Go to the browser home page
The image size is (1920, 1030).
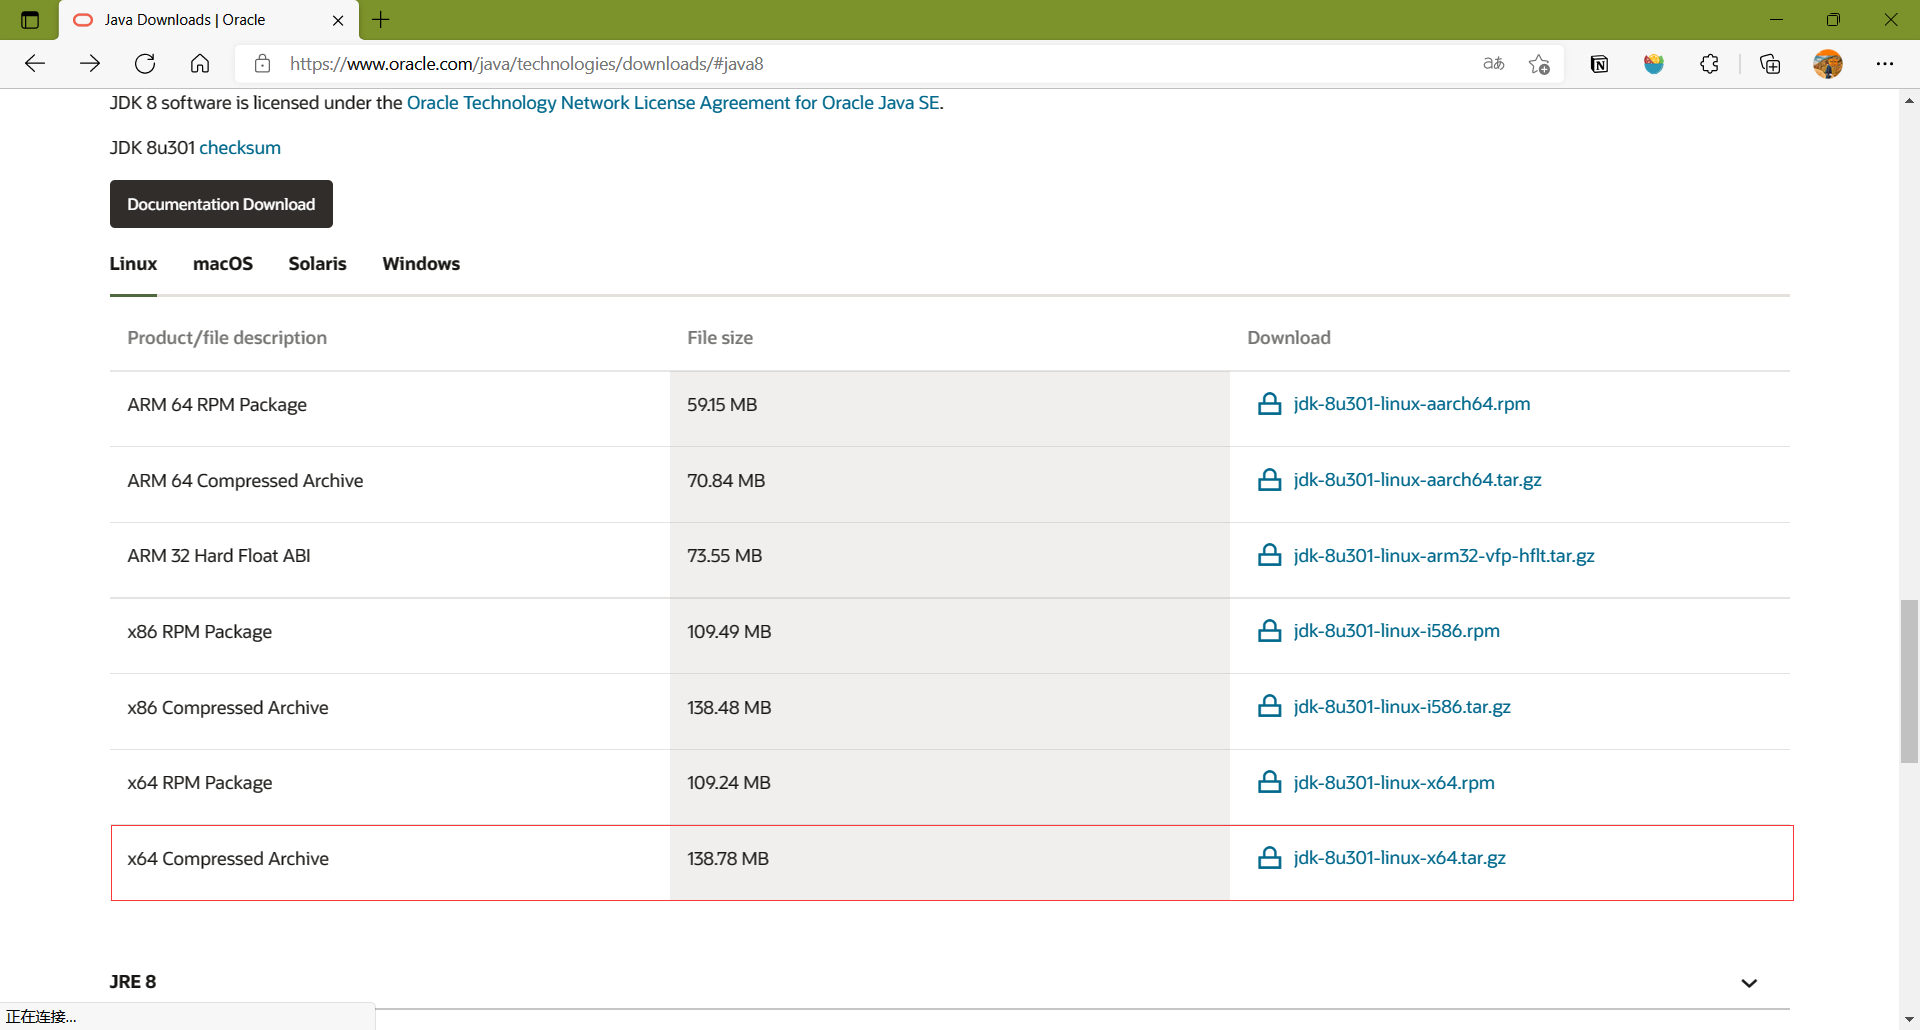[x=200, y=64]
